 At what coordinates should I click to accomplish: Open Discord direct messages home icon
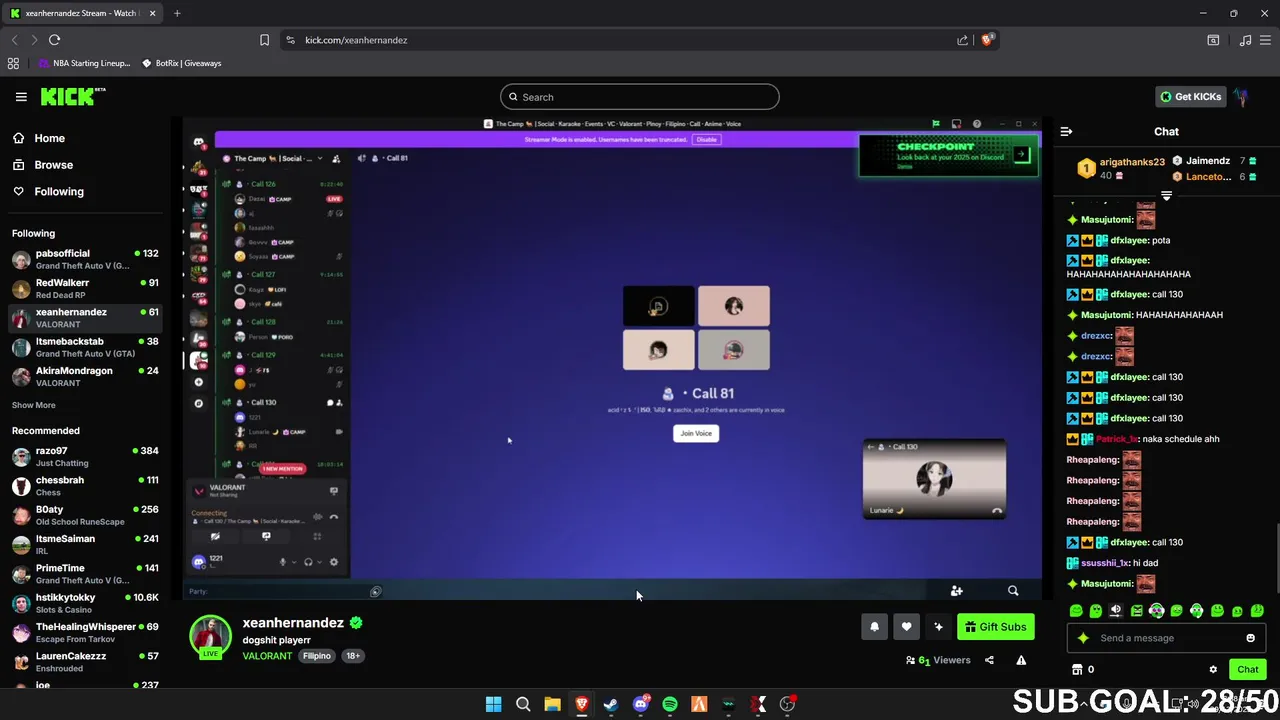tap(198, 142)
